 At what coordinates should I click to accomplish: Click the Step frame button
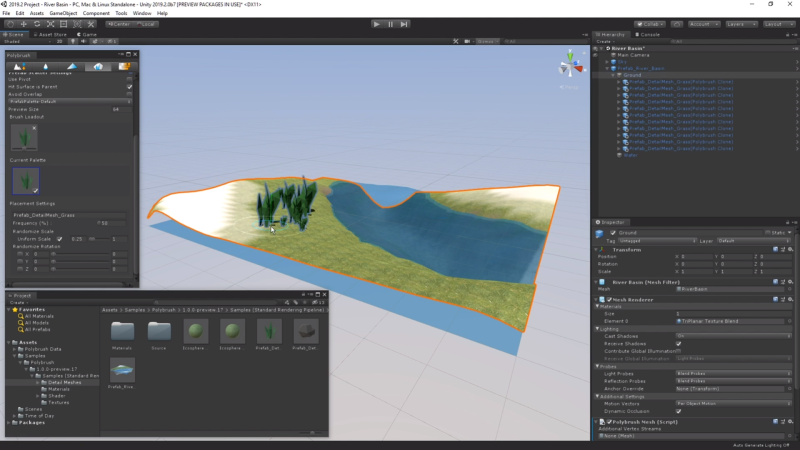(404, 24)
